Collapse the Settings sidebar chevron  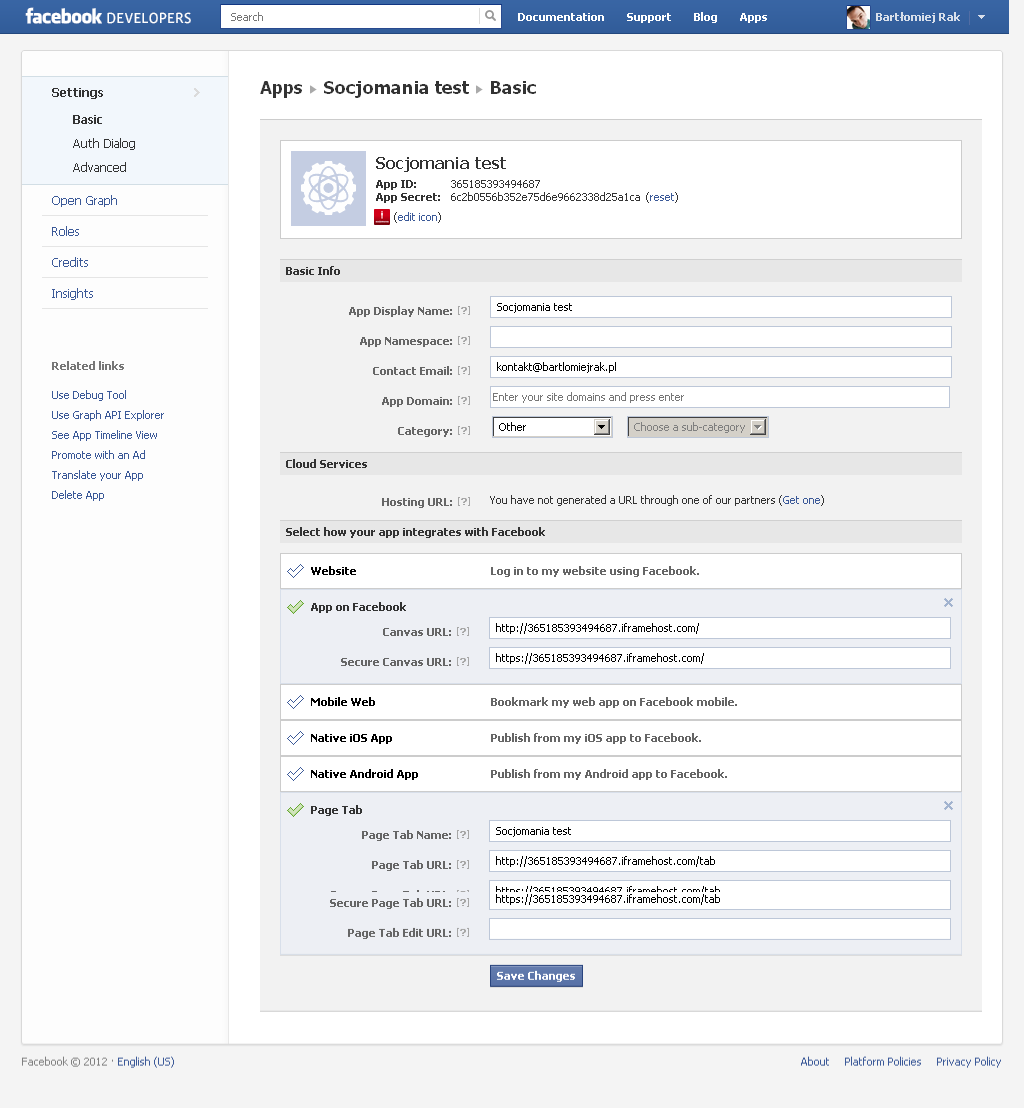pos(196,93)
